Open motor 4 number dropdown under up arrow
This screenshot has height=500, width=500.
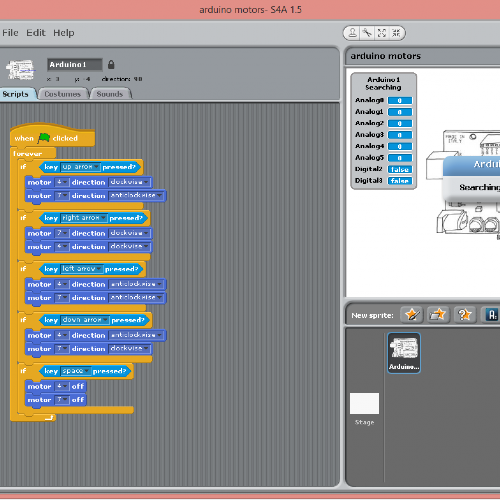62,182
